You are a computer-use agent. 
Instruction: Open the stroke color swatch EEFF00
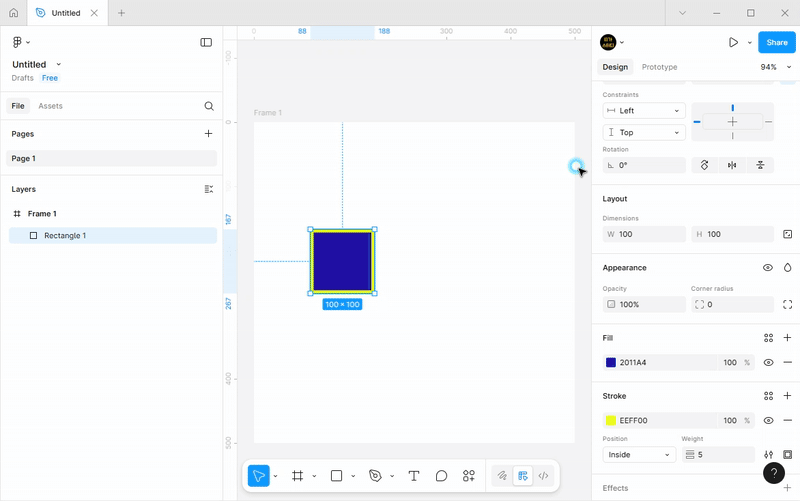point(611,420)
